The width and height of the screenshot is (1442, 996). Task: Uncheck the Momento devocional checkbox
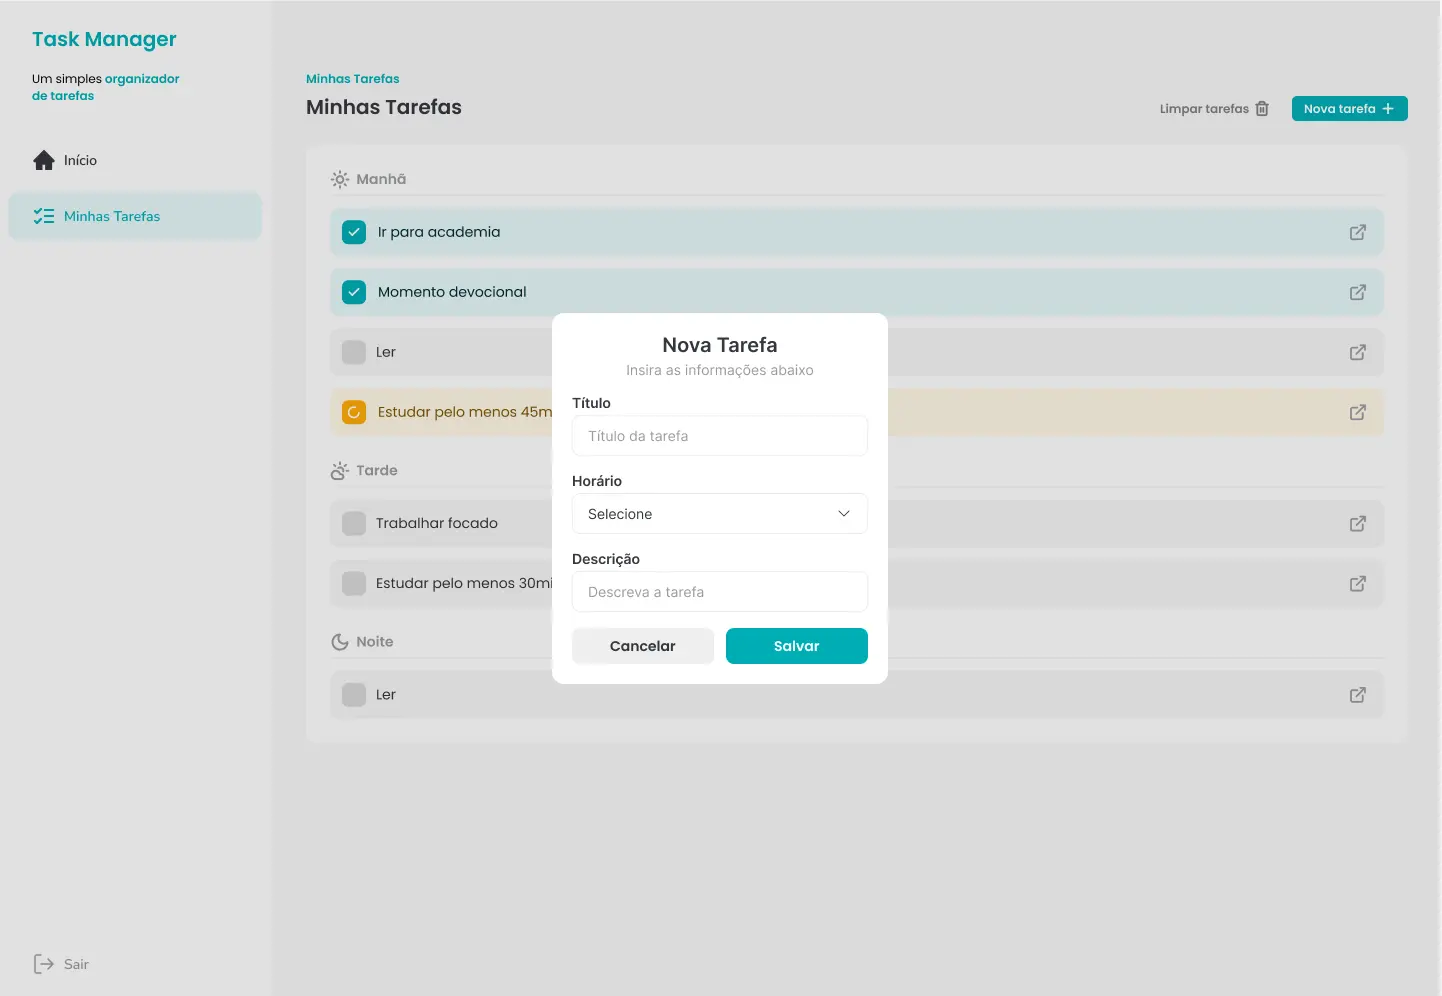point(354,292)
